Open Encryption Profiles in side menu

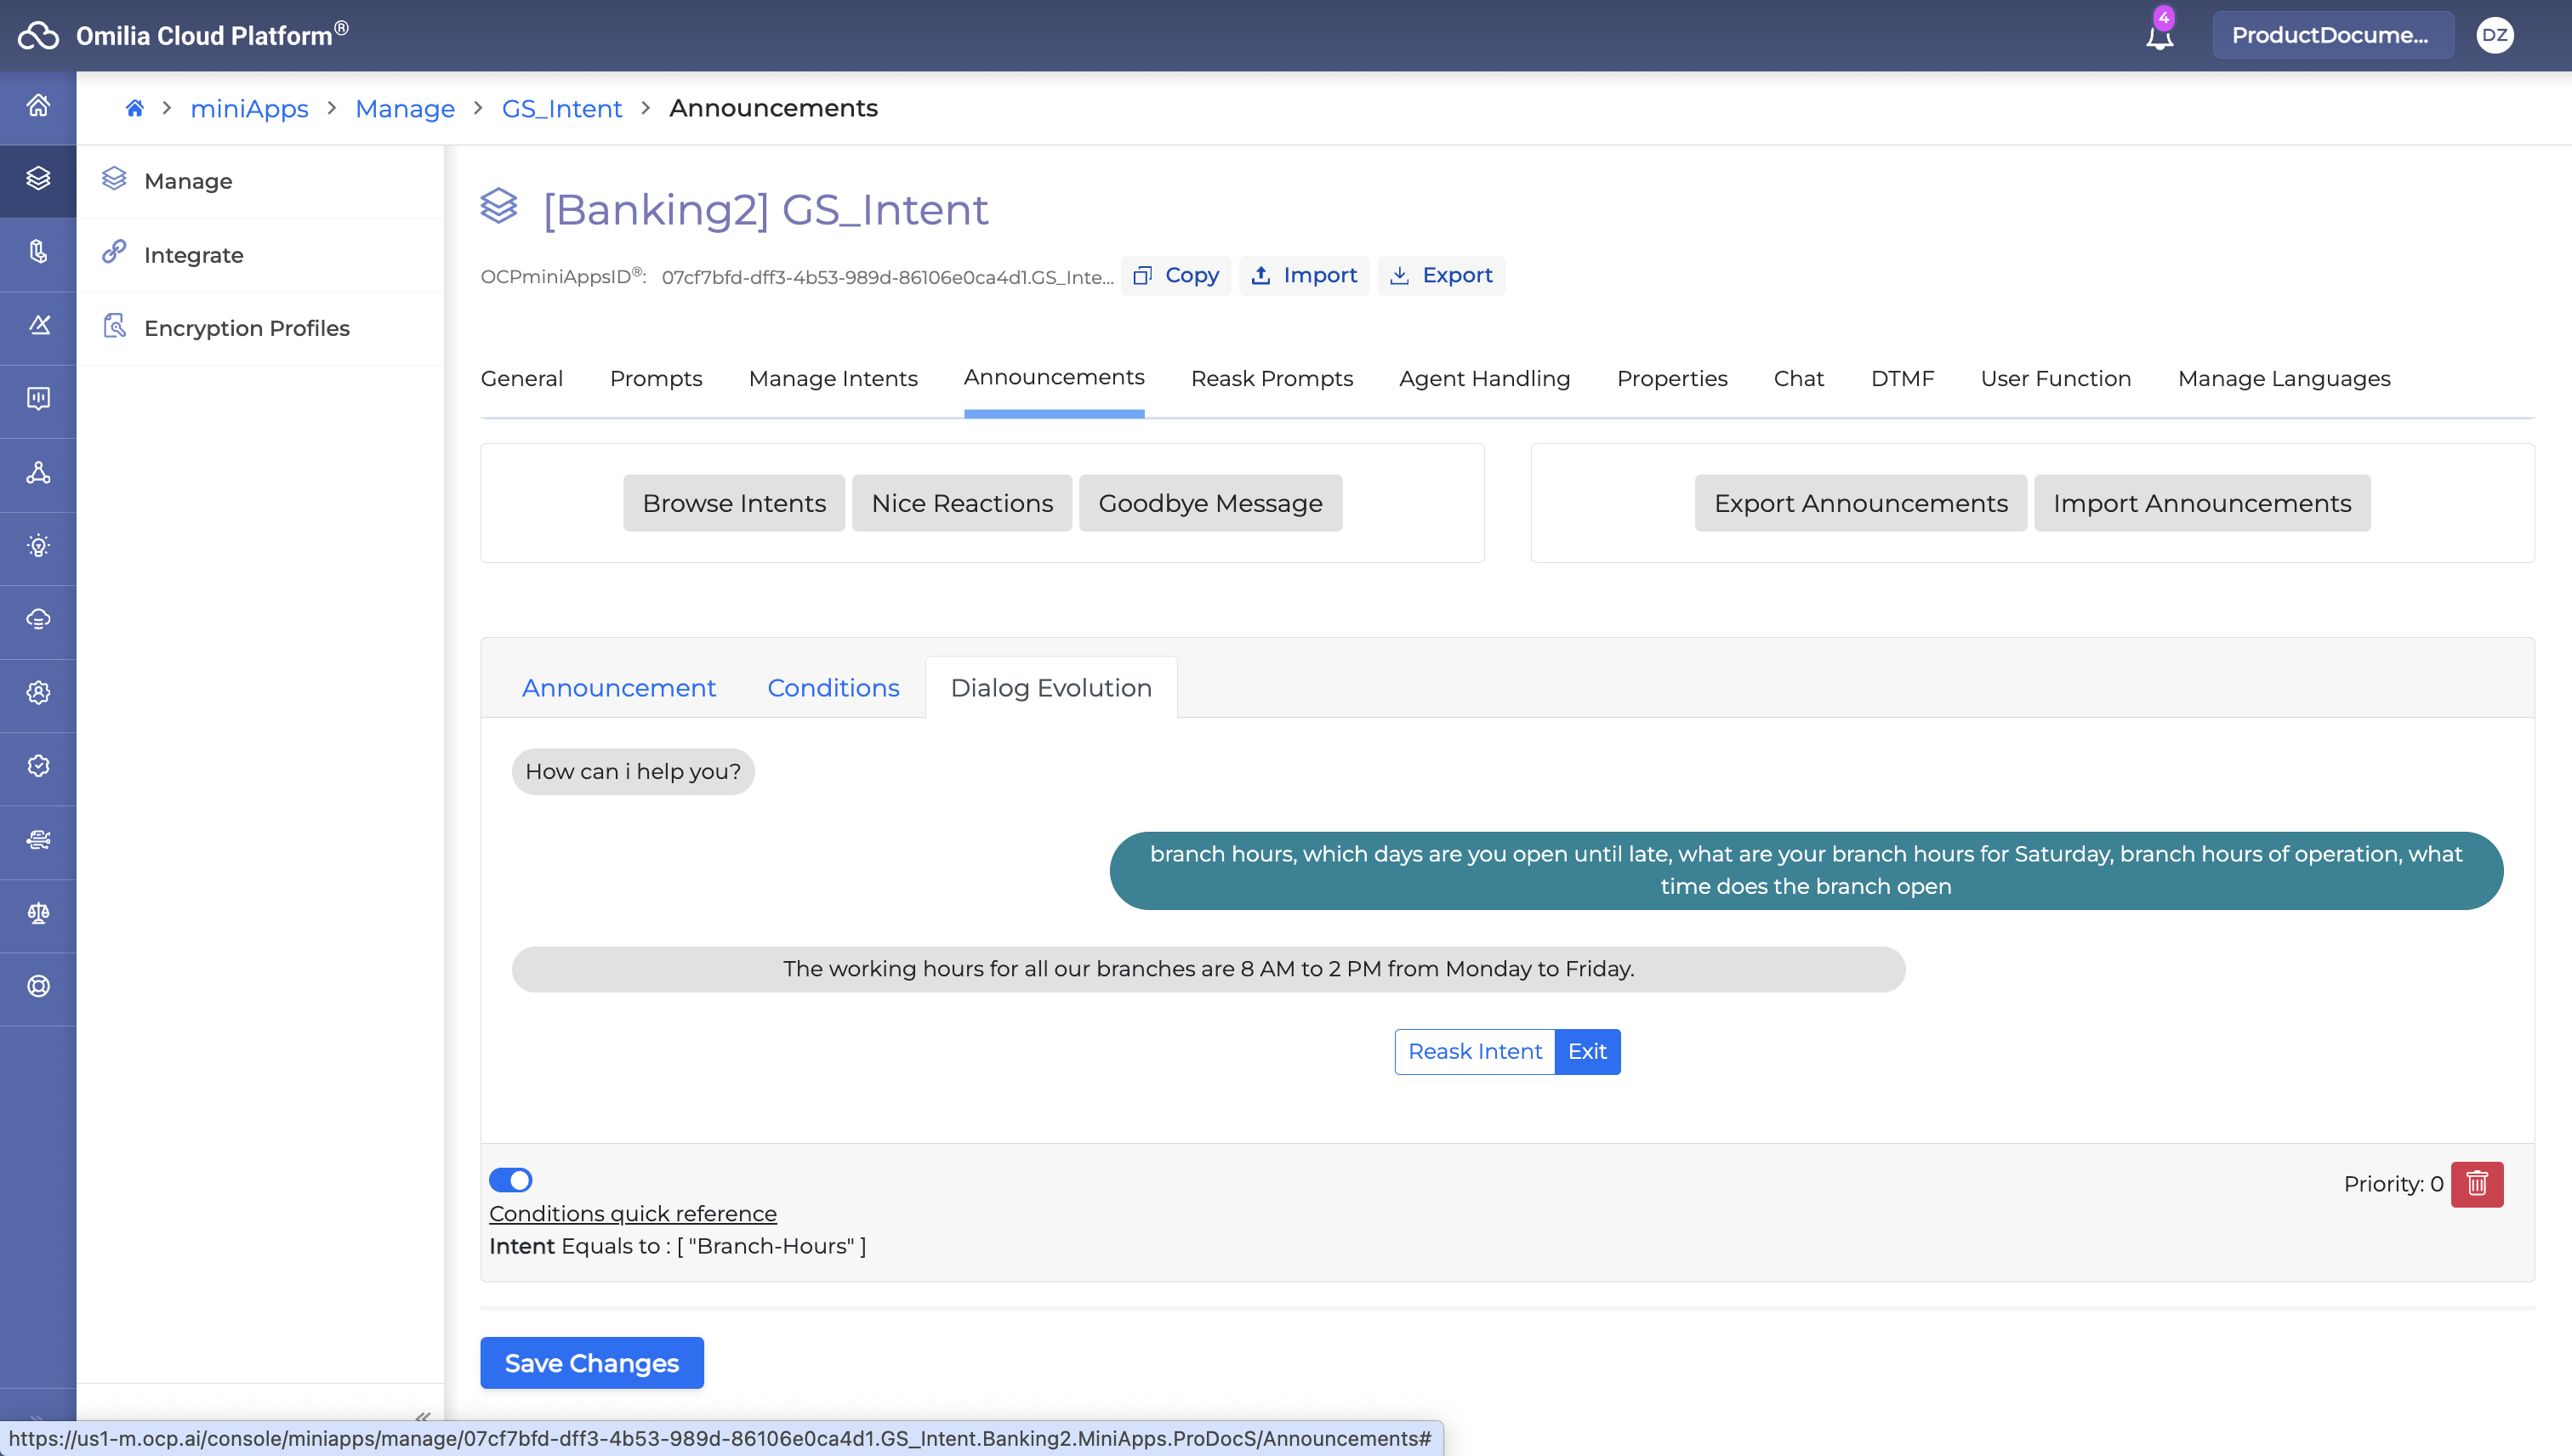point(246,328)
